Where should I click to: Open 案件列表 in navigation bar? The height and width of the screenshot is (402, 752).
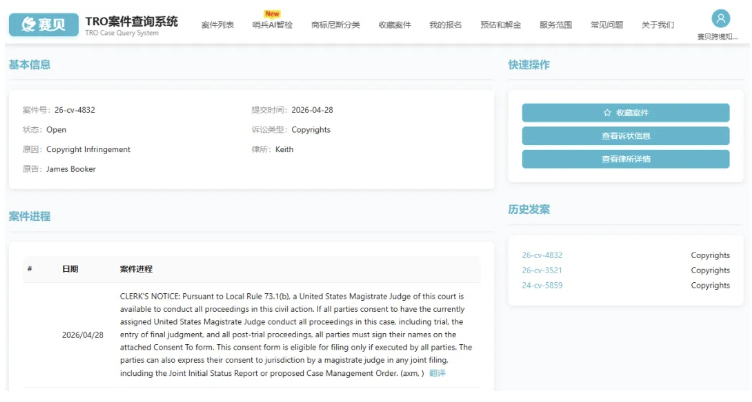[217, 25]
